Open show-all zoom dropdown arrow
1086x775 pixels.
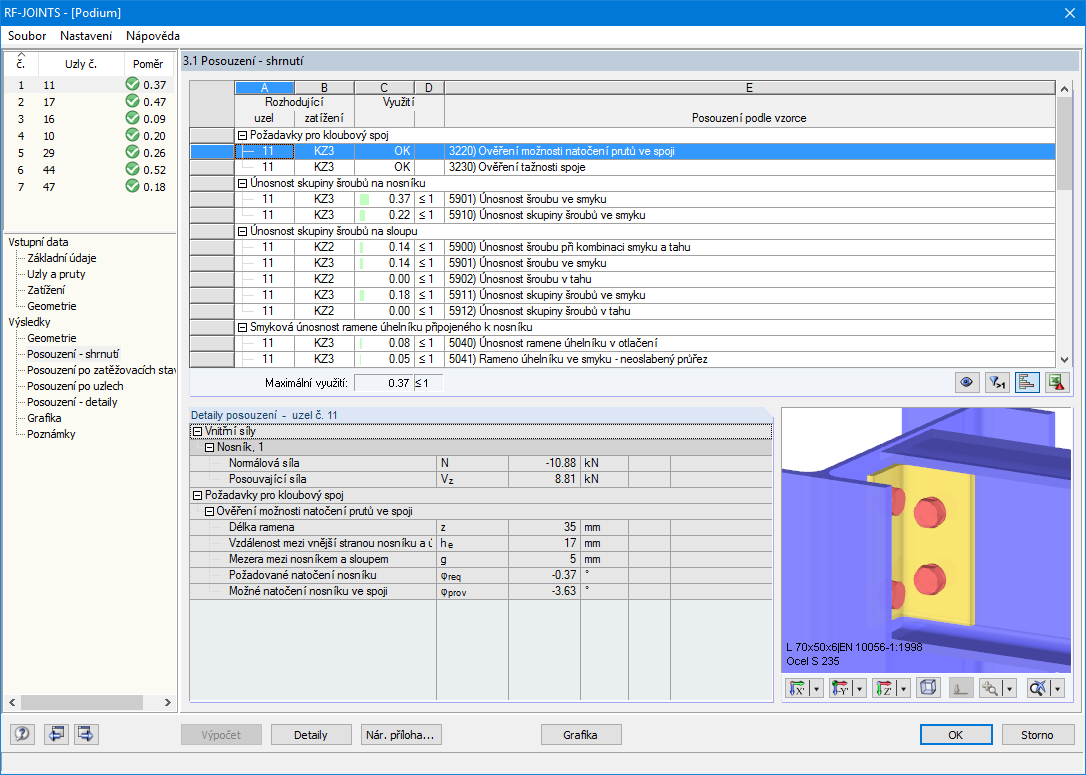[x=1057, y=688]
